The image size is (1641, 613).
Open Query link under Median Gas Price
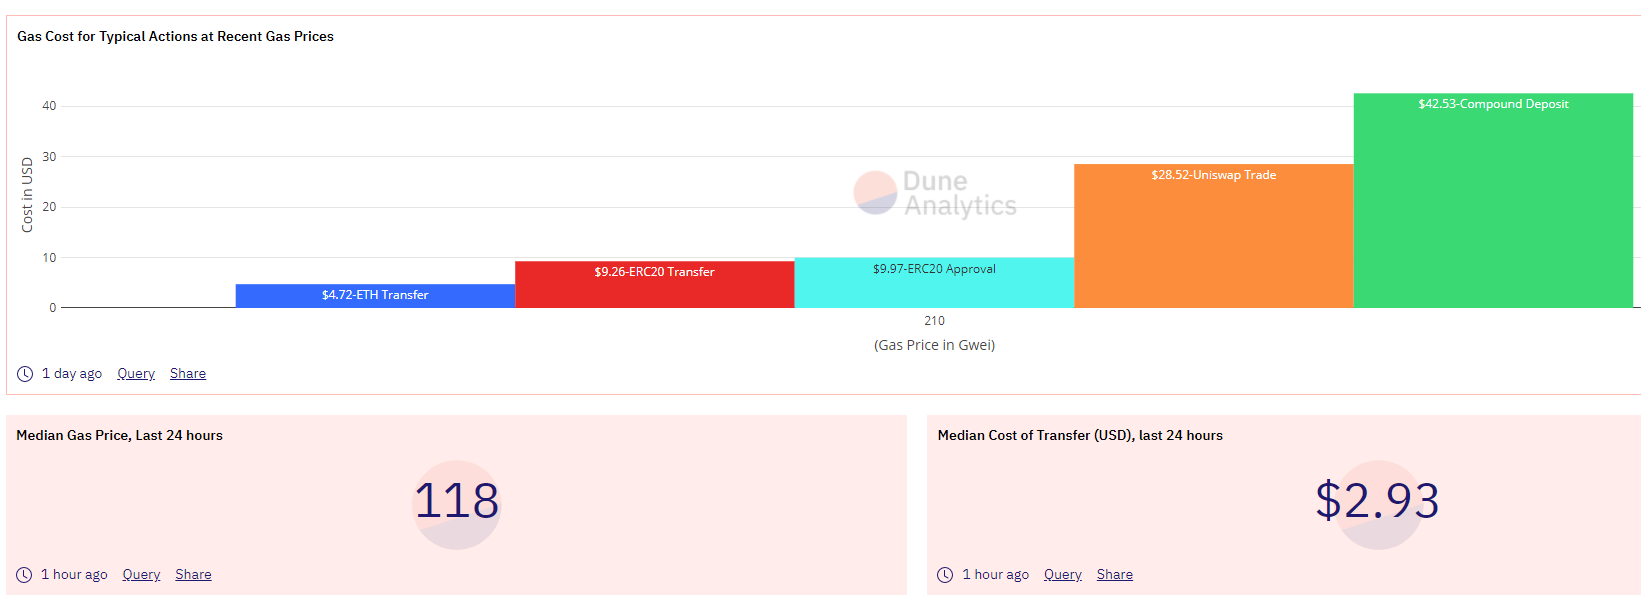(x=141, y=575)
